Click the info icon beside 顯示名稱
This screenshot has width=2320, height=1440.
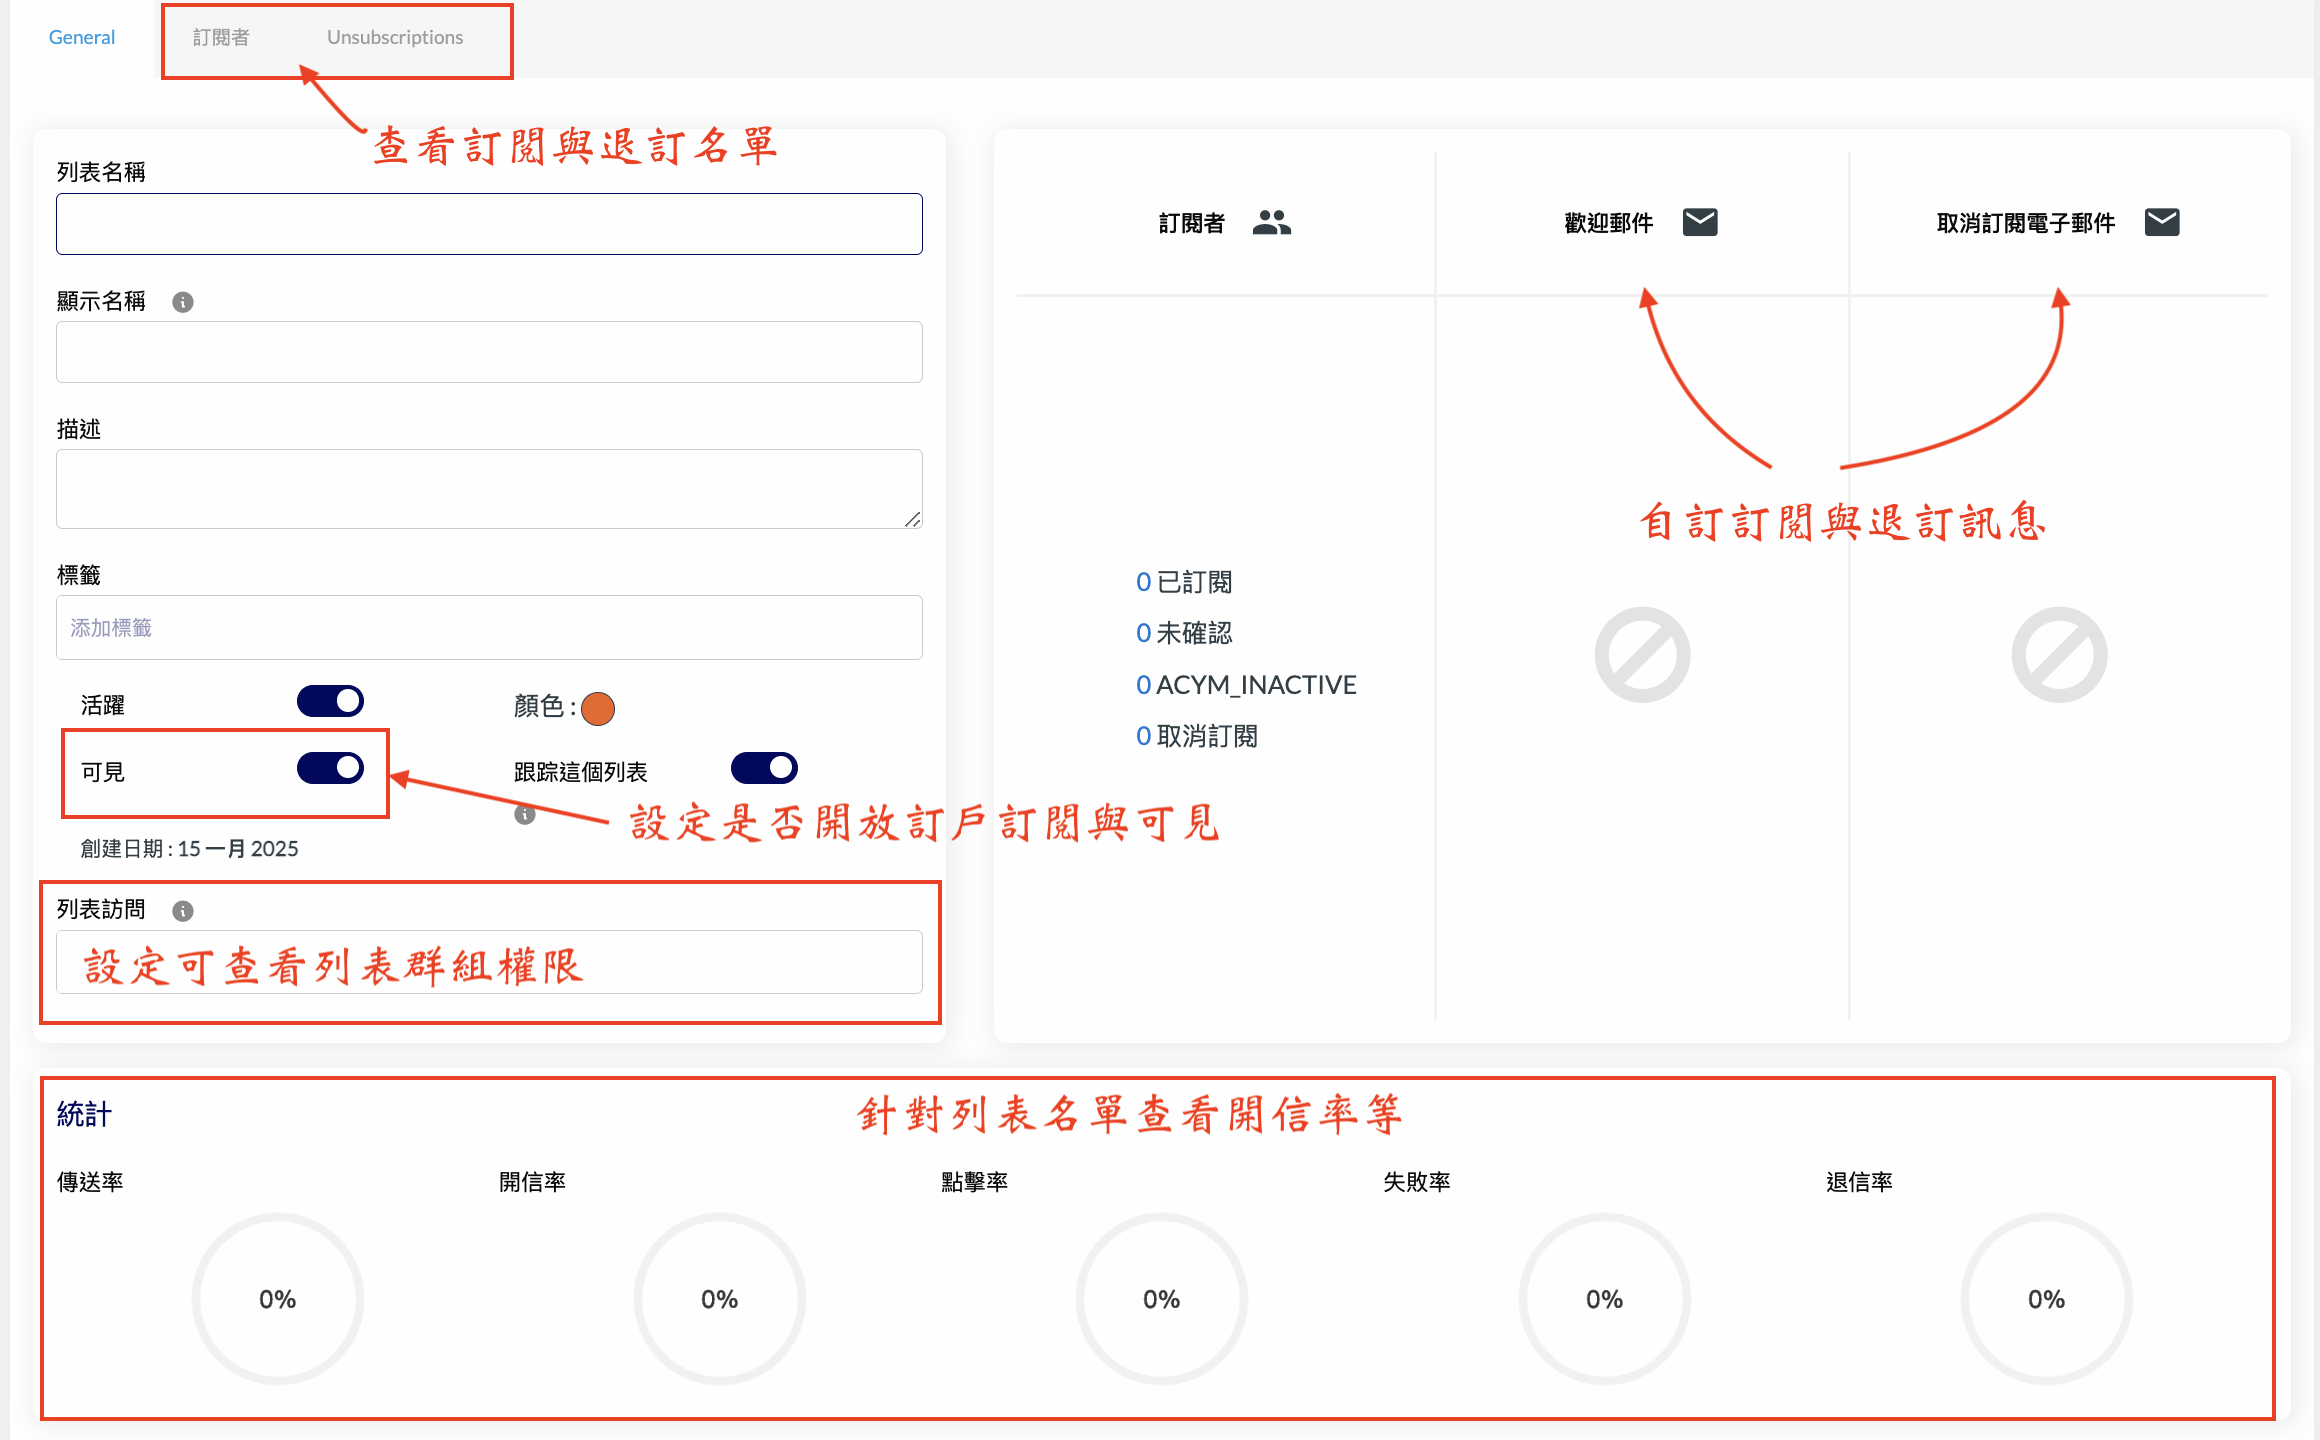coord(183,302)
